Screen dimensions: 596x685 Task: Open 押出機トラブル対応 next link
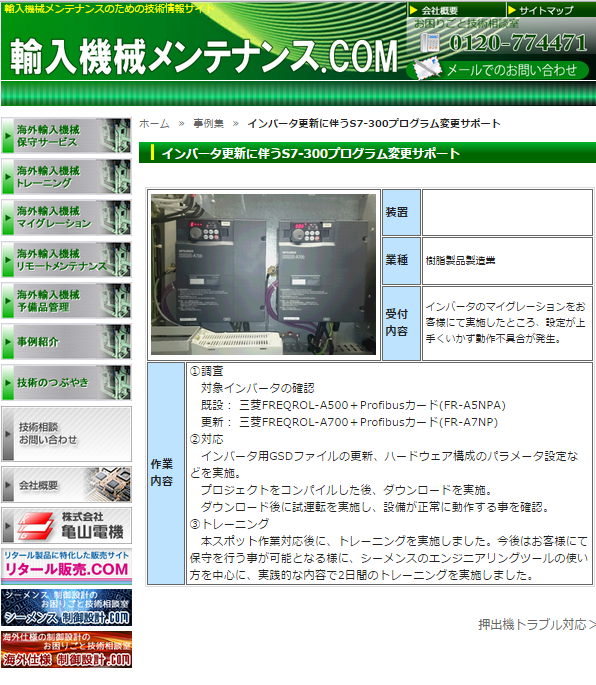[x=537, y=625]
